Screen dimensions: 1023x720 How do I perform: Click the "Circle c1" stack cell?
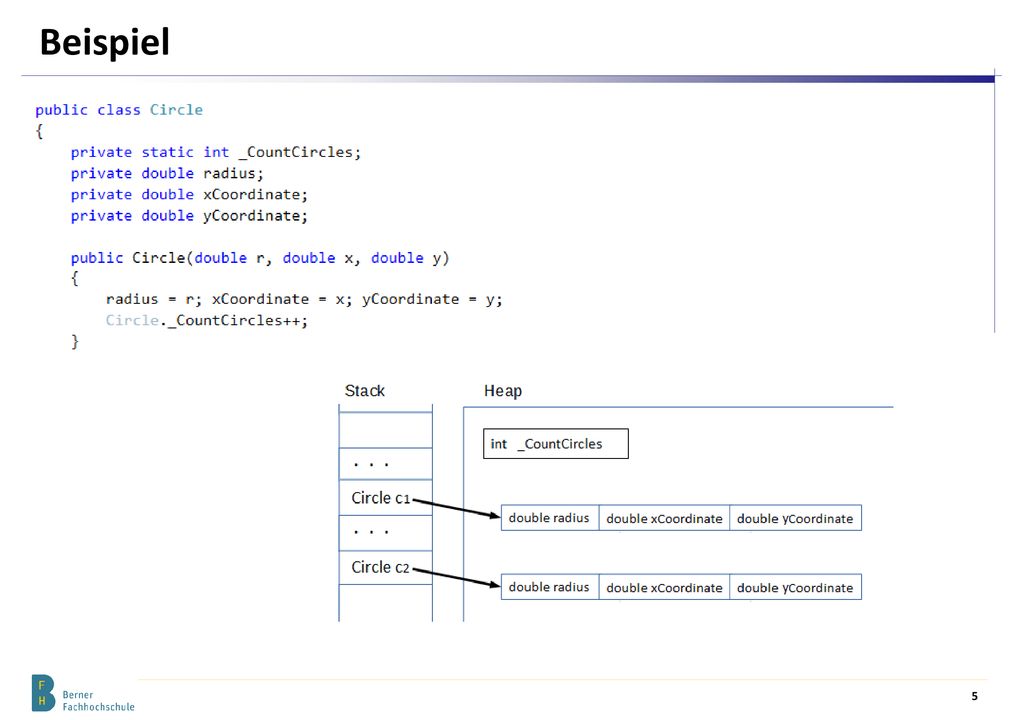[386, 498]
